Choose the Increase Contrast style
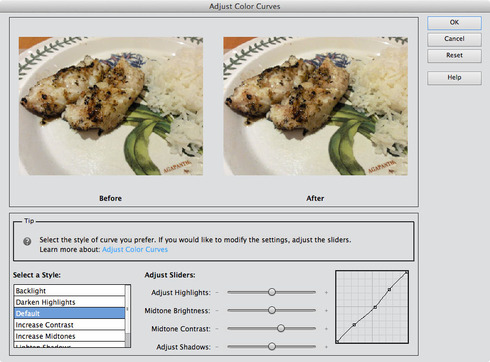Viewport: 490px width, 362px height. pos(69,325)
